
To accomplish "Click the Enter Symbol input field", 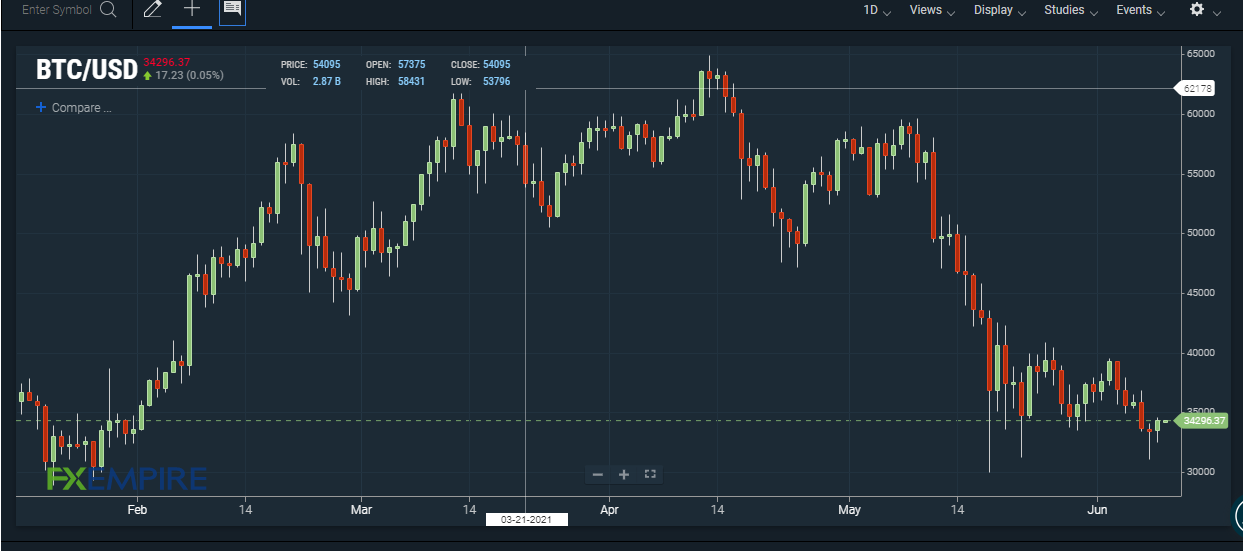I will 58,10.
